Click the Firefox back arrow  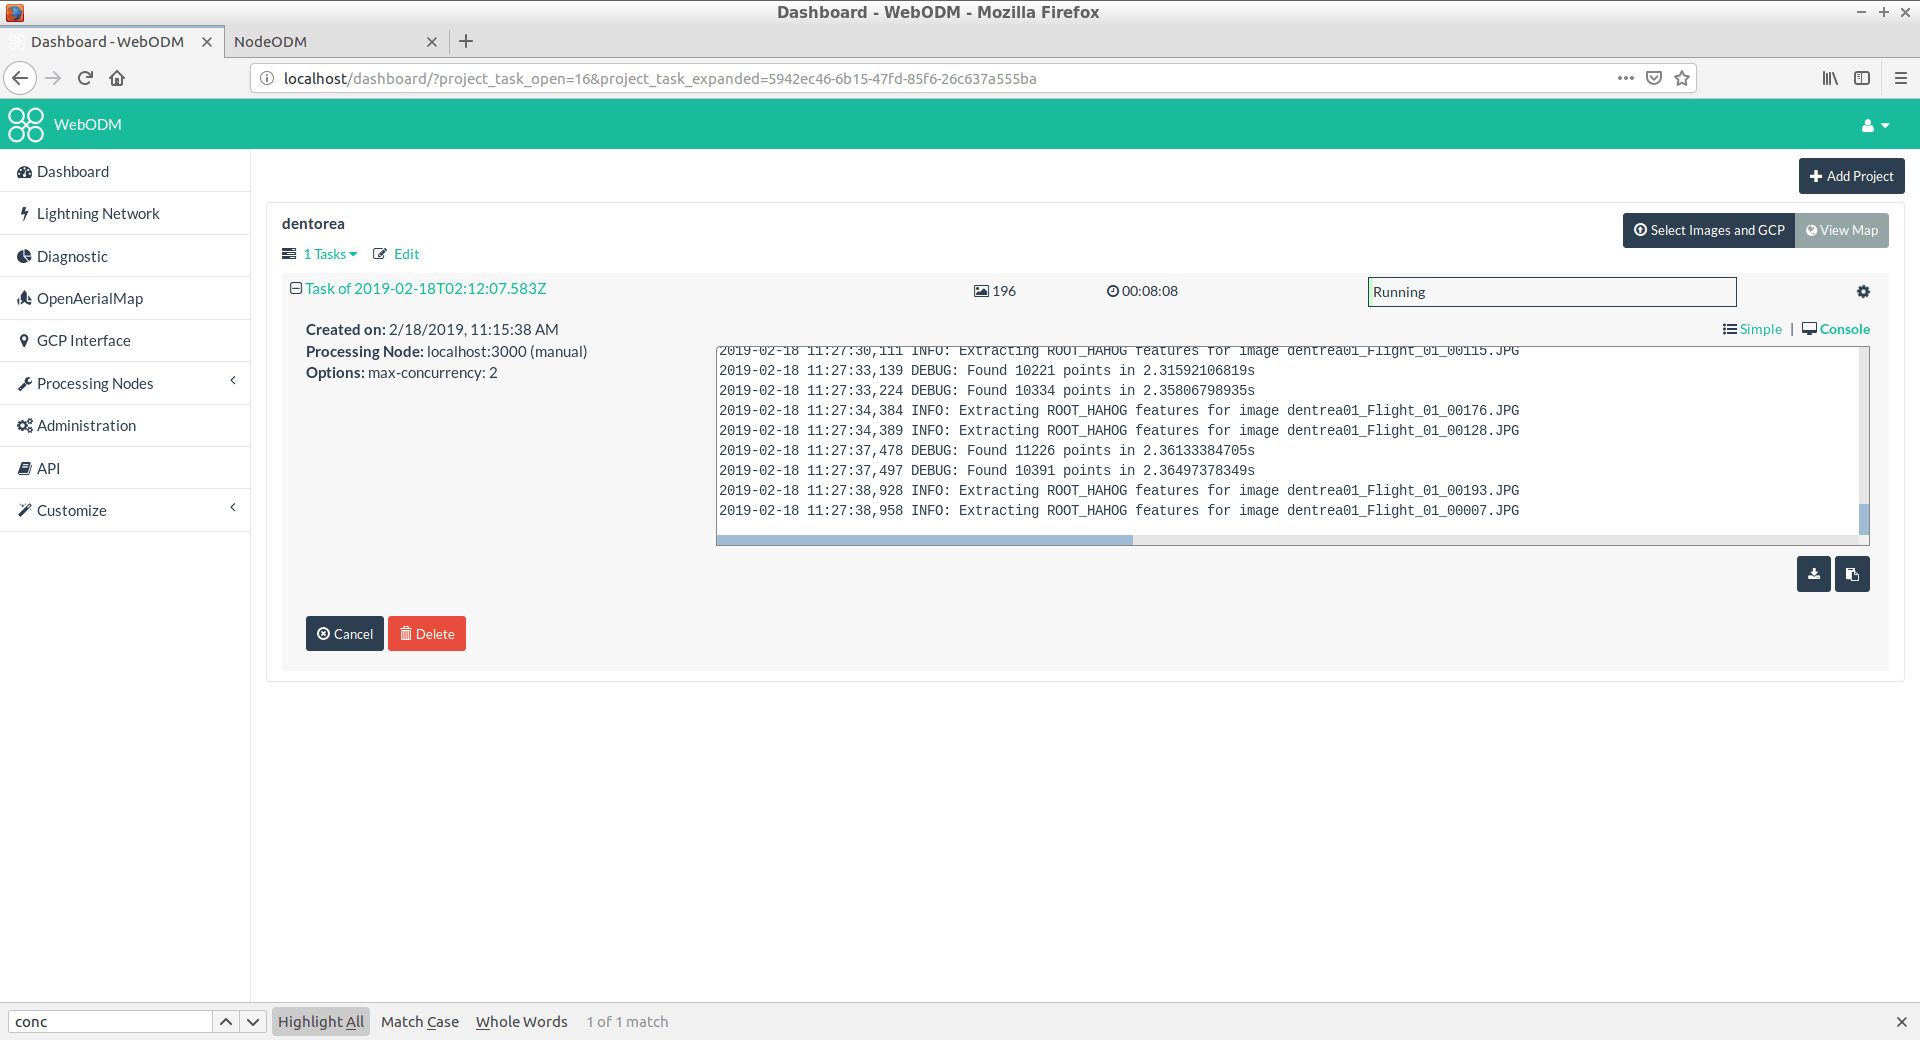20,78
